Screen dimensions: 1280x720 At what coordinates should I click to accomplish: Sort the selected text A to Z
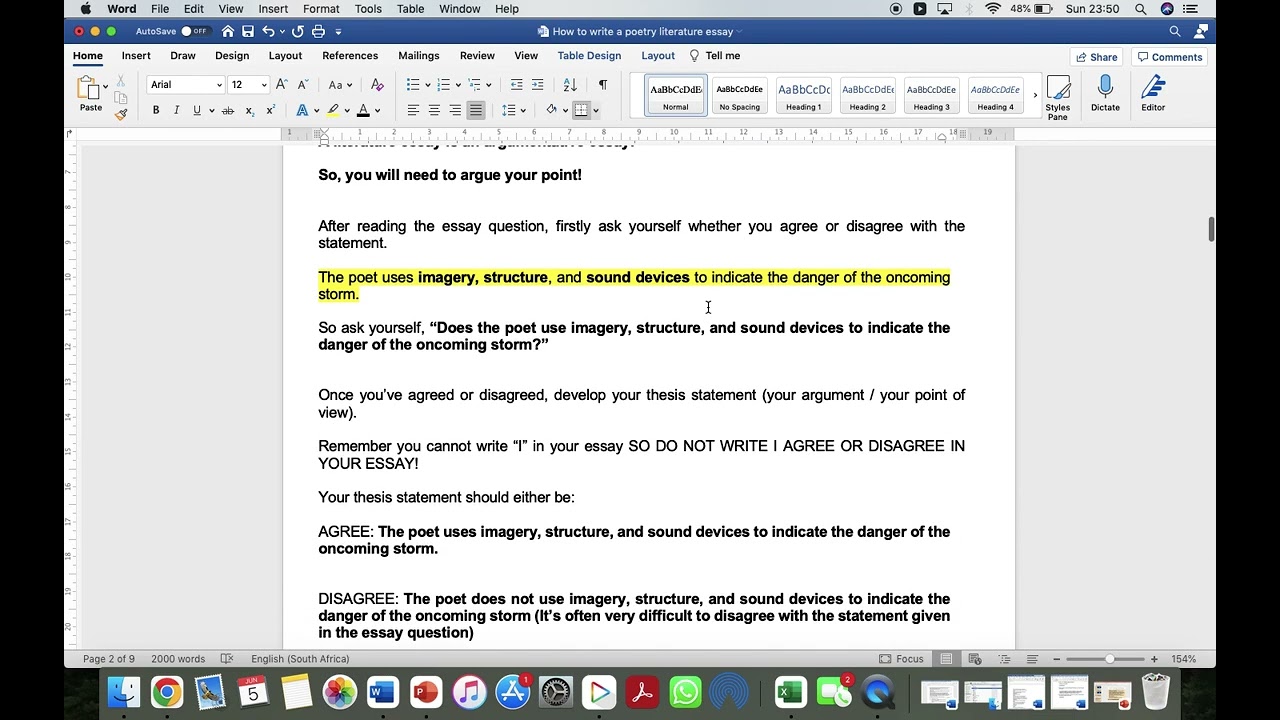pyautogui.click(x=570, y=85)
